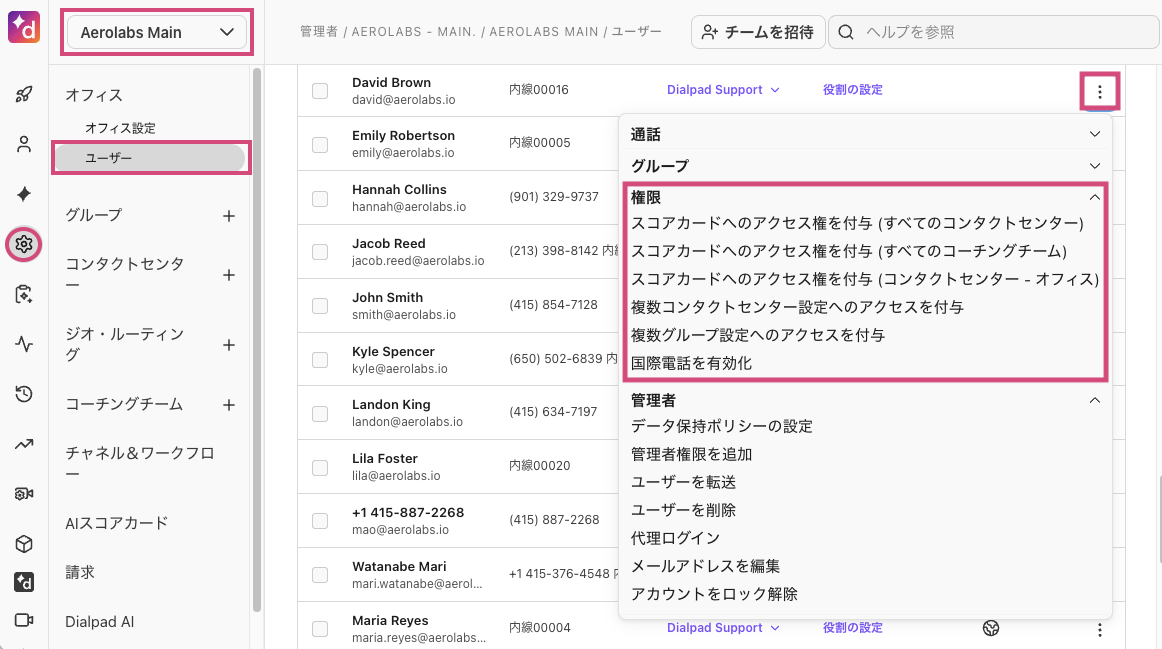Screen dimensions: 1162x649
Task: Open the Aerolabs Main office dropdown
Action: click(156, 32)
